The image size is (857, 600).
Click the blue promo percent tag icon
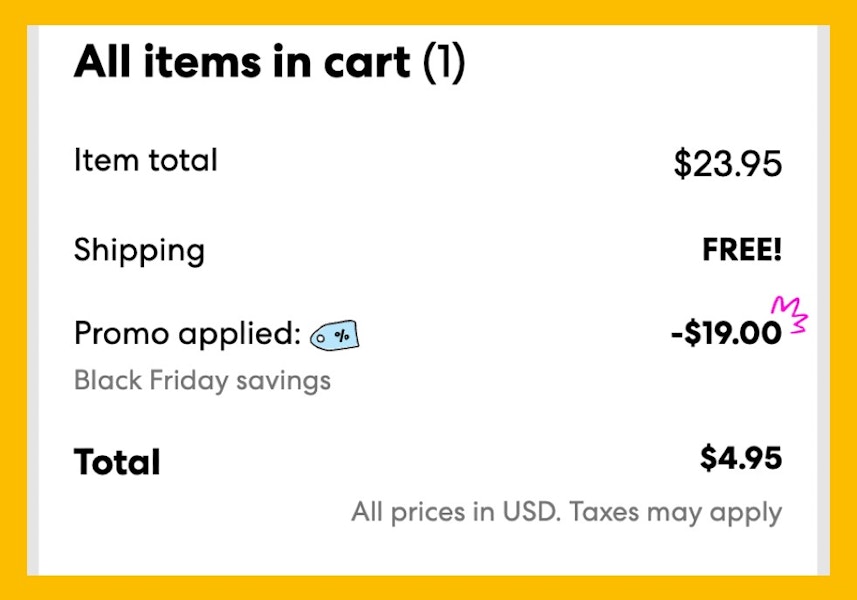(x=334, y=335)
